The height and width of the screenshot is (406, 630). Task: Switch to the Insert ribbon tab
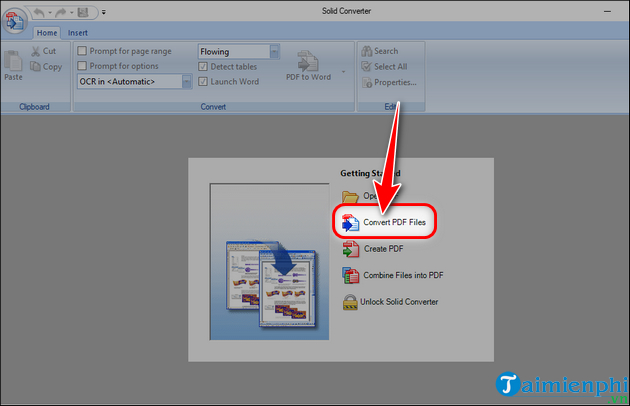(x=78, y=33)
